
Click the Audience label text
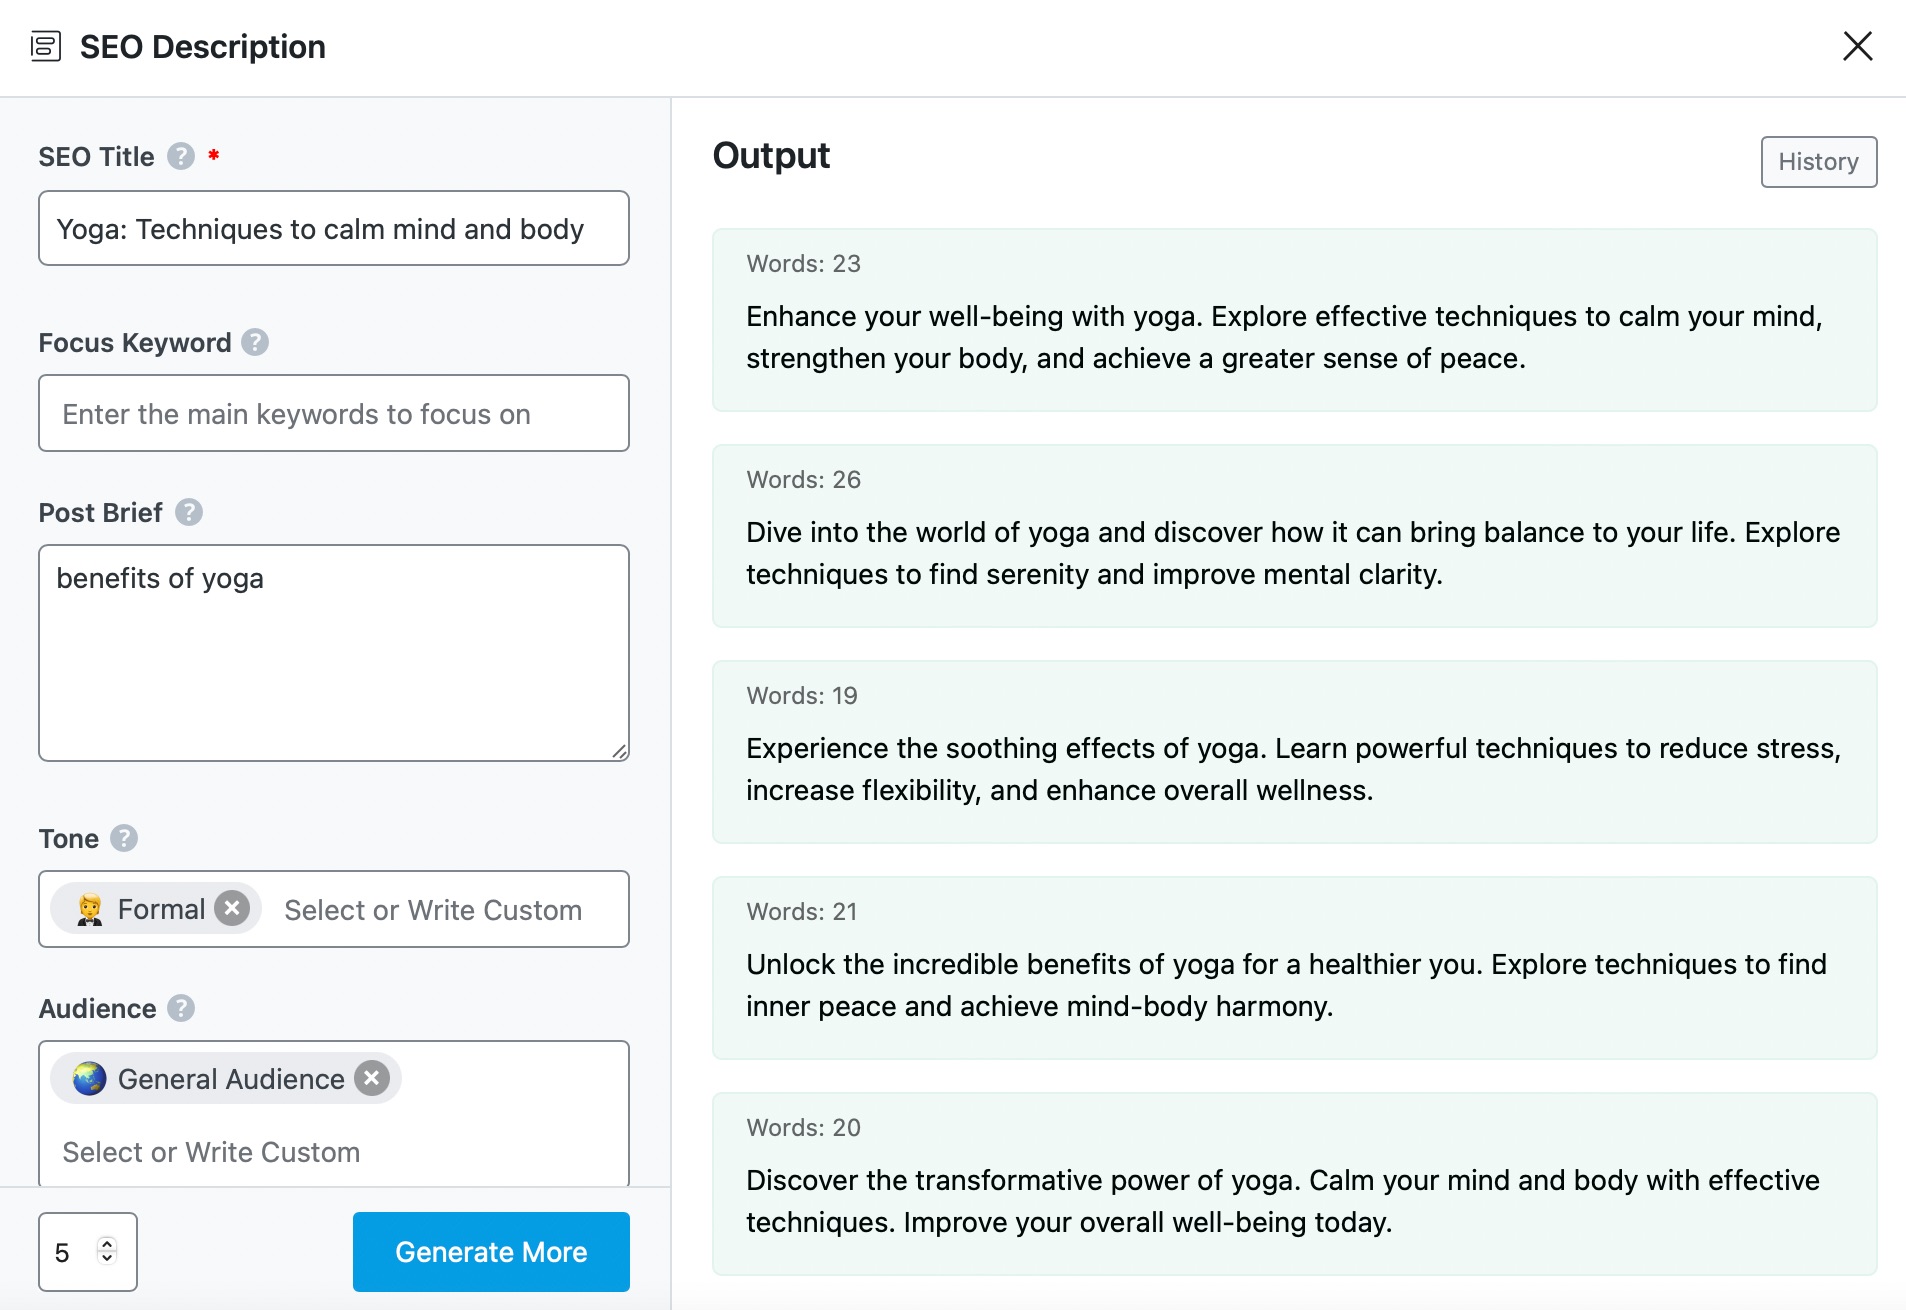click(98, 1009)
